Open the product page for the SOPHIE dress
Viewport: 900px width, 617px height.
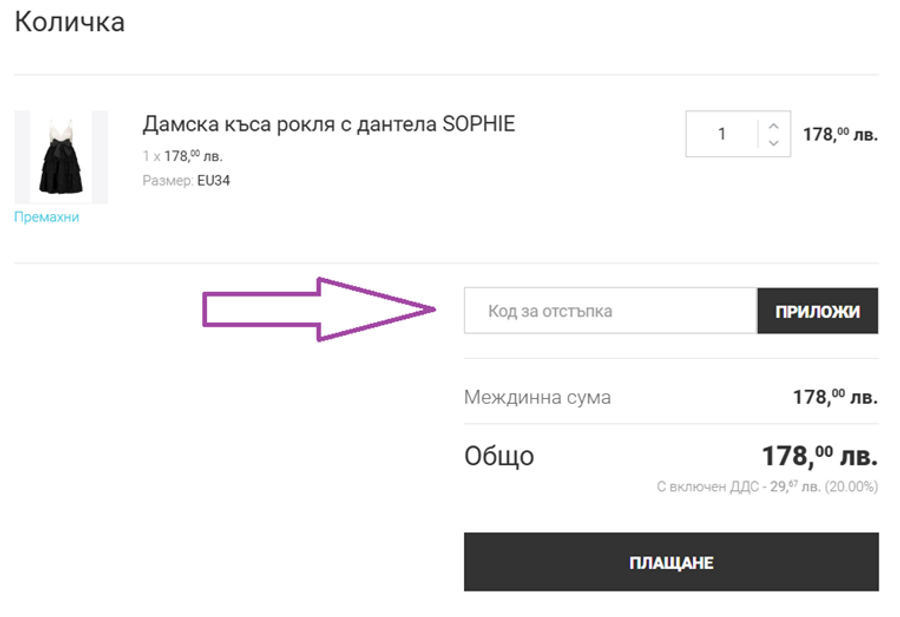coord(327,122)
